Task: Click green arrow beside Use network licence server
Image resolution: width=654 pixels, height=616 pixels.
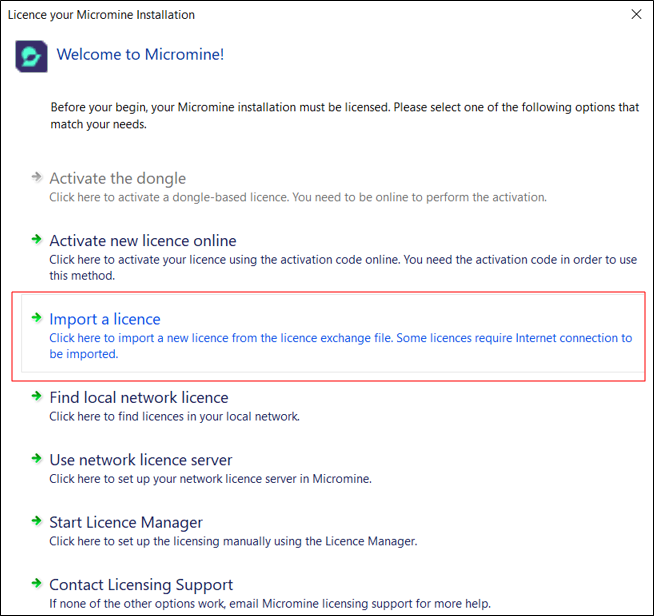Action: pos(37,460)
